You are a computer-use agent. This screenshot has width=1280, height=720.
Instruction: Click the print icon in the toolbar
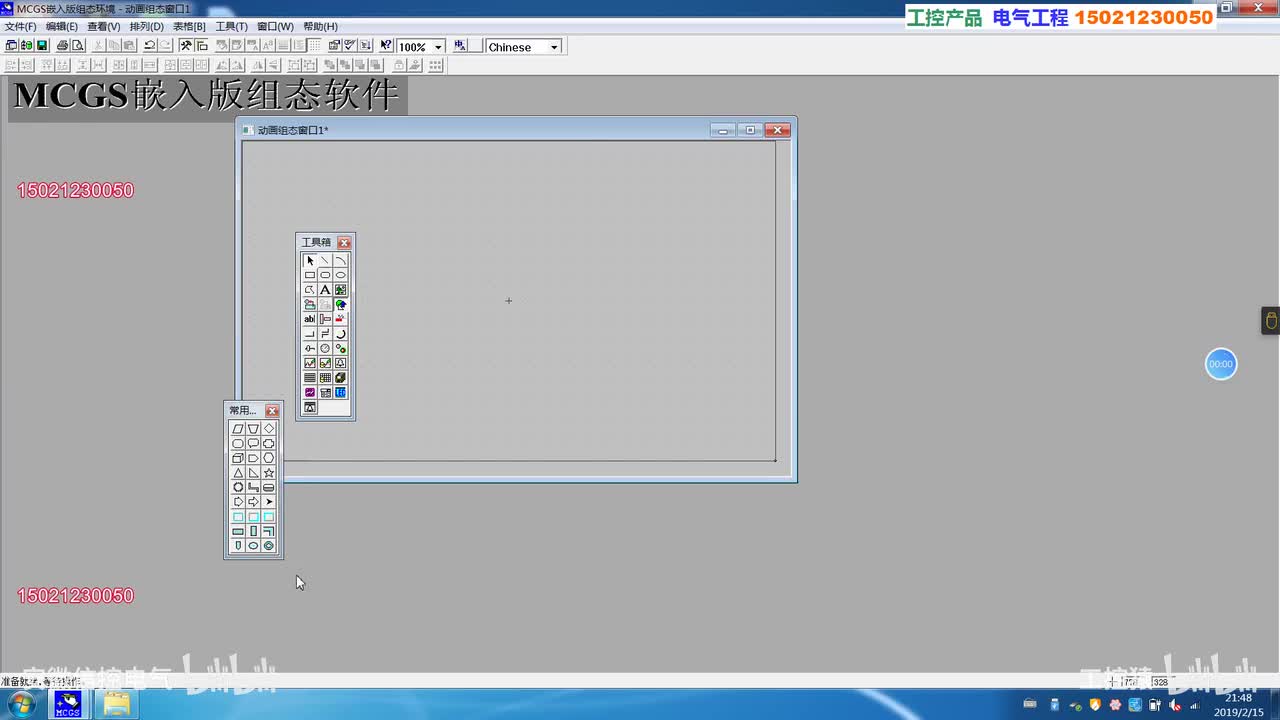62,46
